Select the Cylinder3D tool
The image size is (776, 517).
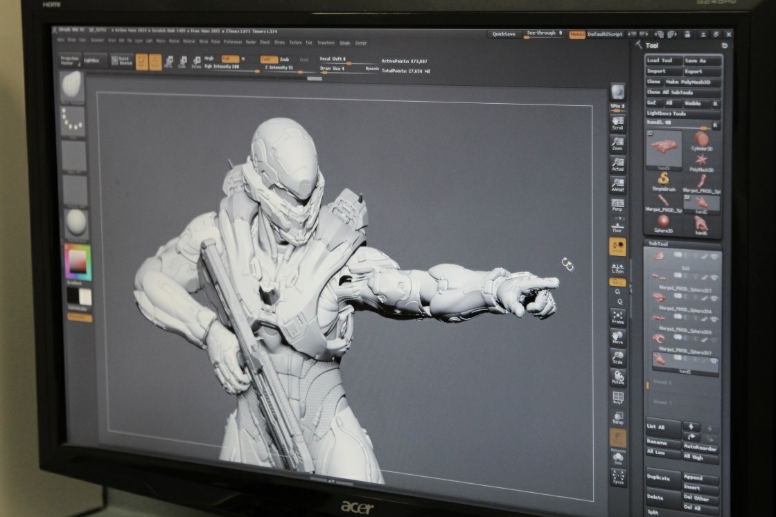tap(701, 141)
